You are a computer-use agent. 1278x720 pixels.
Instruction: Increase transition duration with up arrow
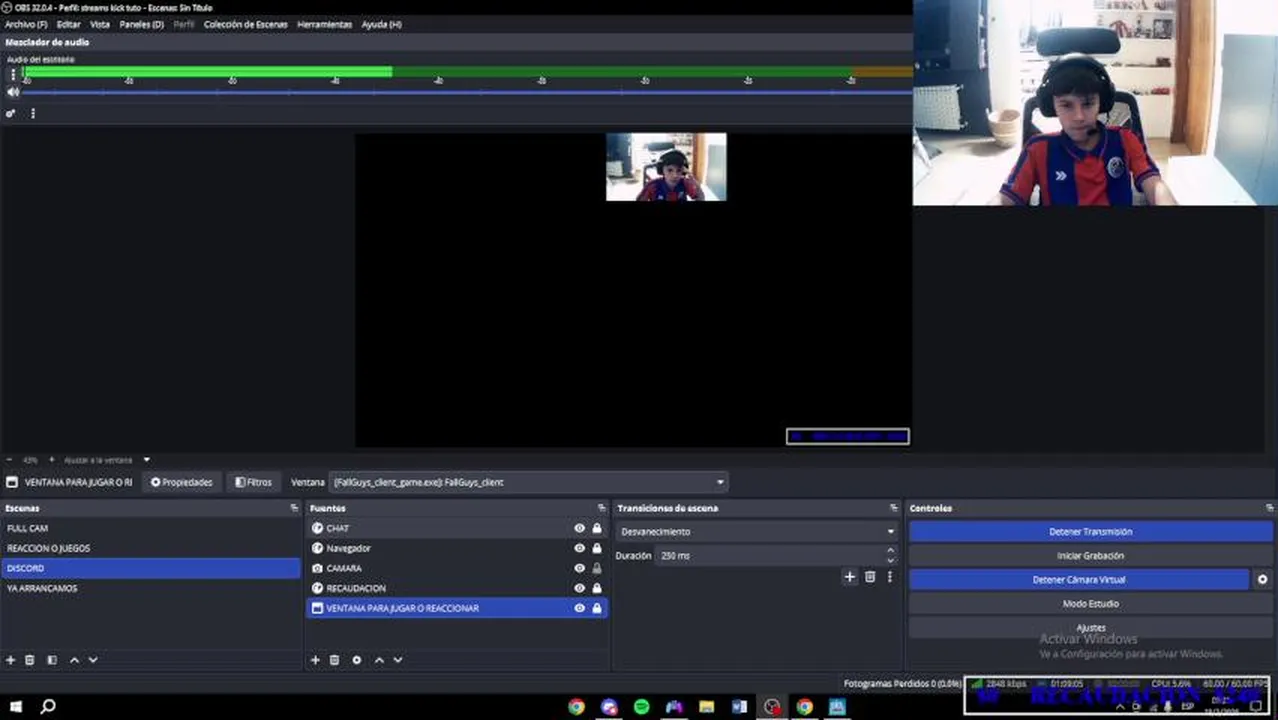[890, 551]
